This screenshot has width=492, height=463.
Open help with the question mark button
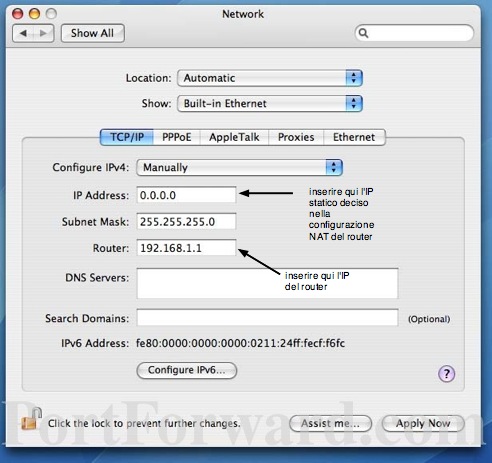point(446,374)
